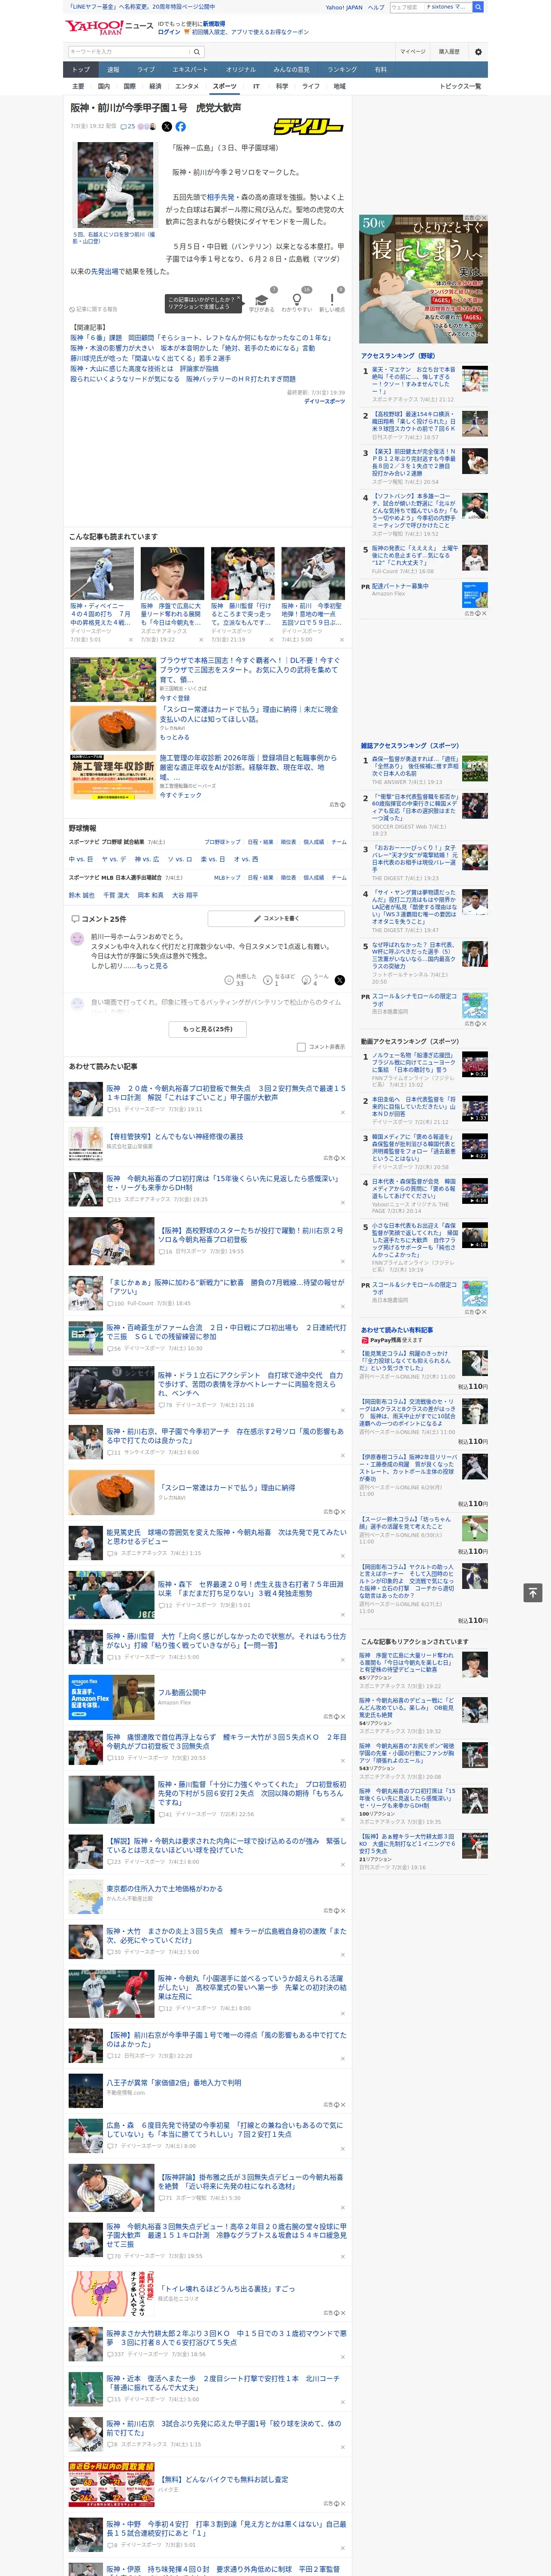Open the 千賀 滉大 player link
This screenshot has width=551, height=2576.
click(x=116, y=895)
